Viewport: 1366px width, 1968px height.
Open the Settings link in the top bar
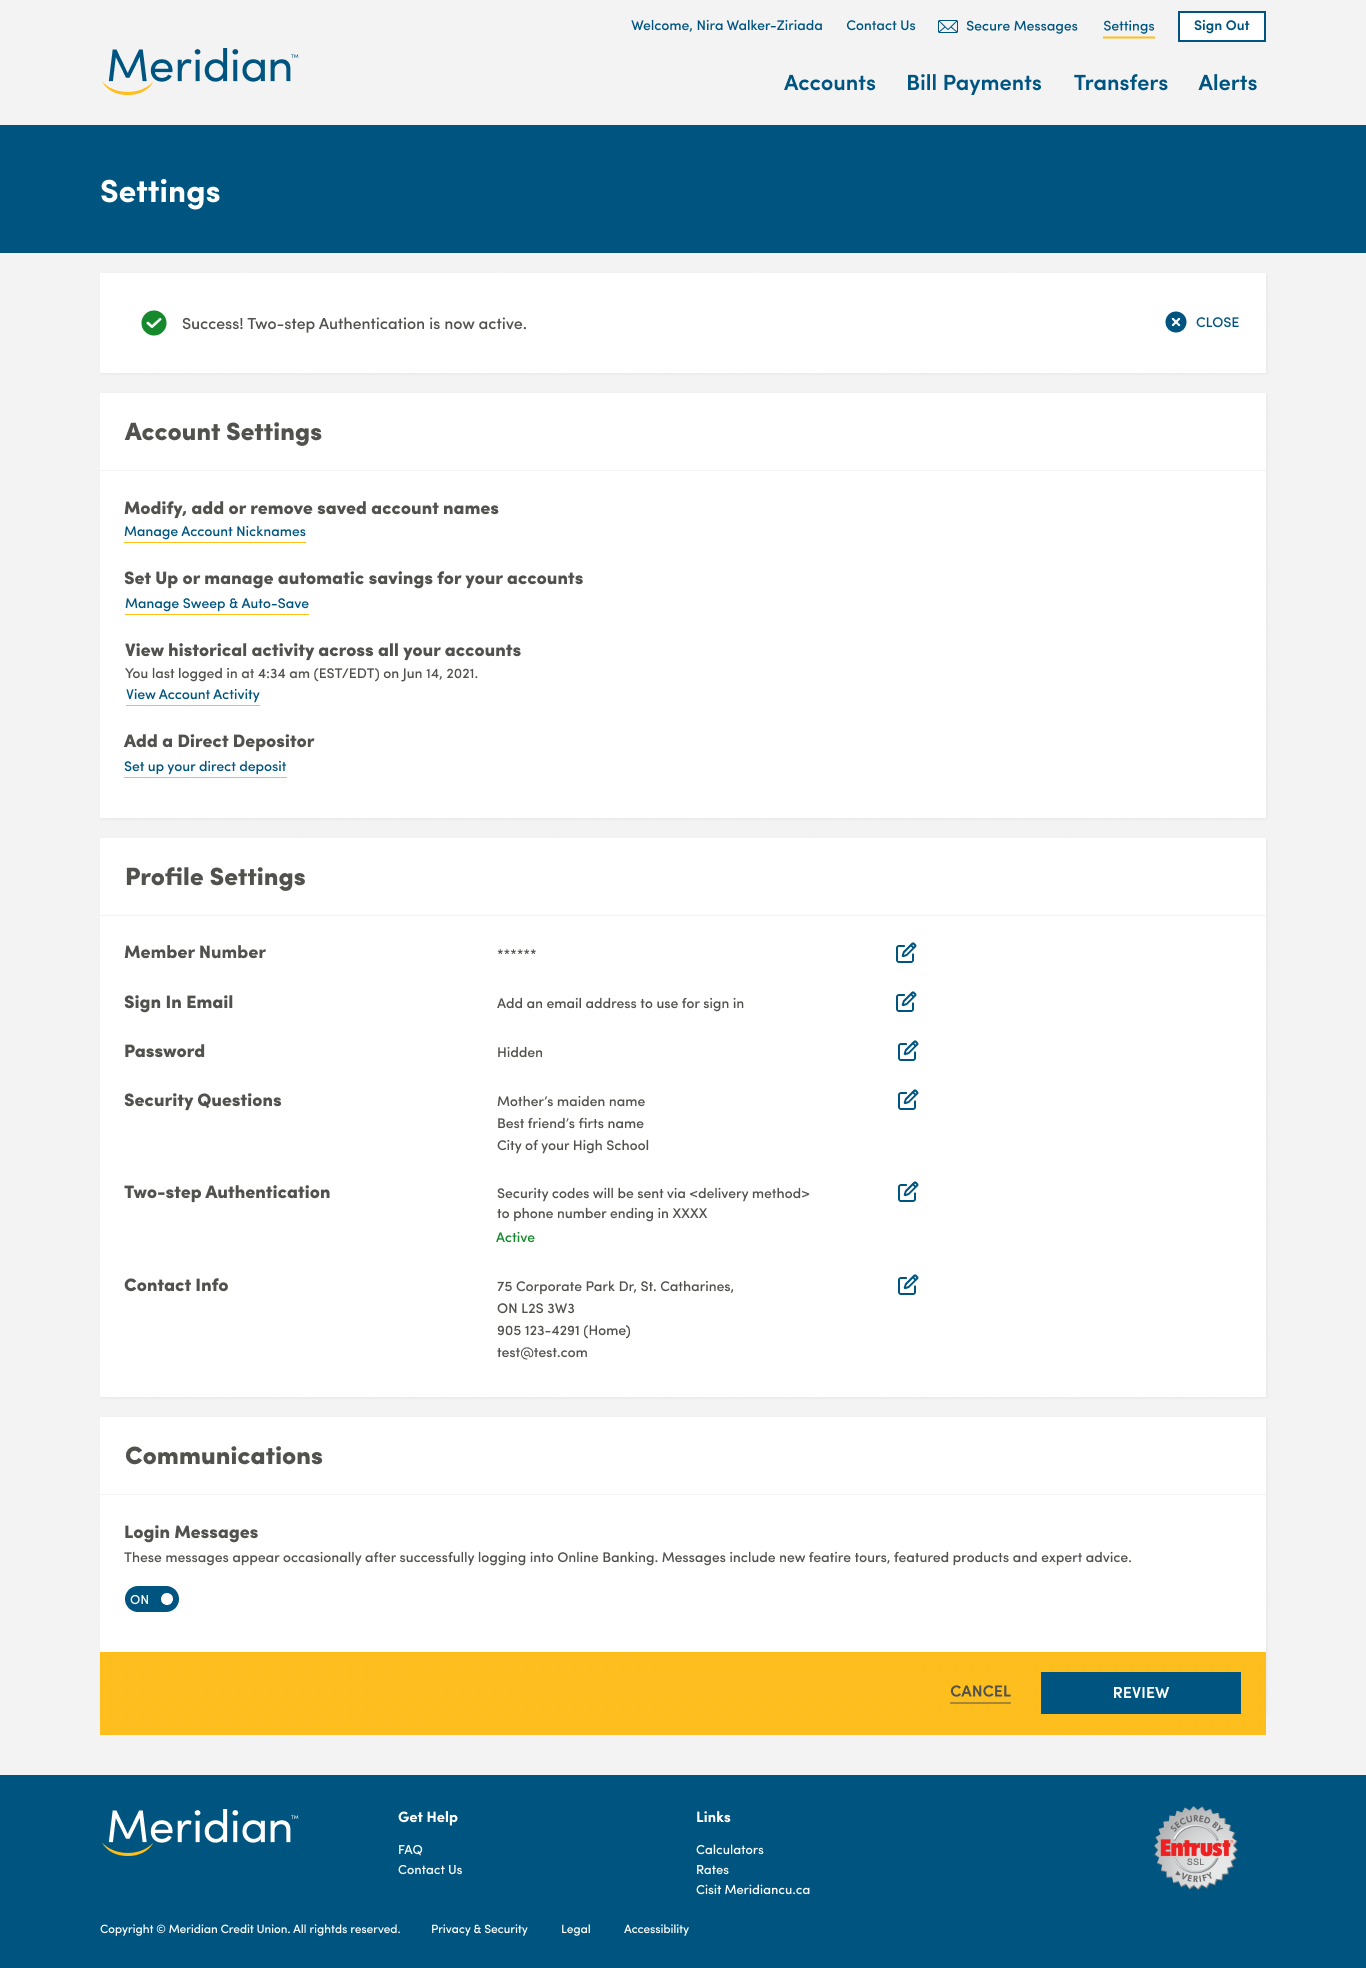[x=1129, y=27]
